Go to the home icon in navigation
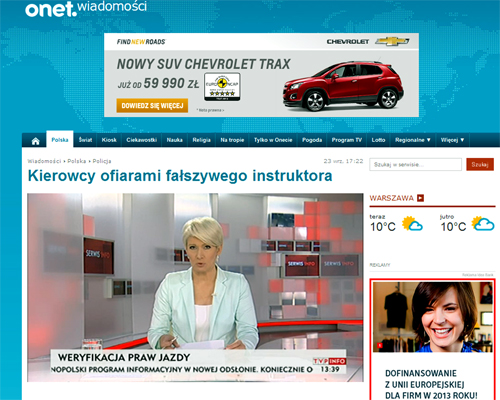 coord(36,141)
